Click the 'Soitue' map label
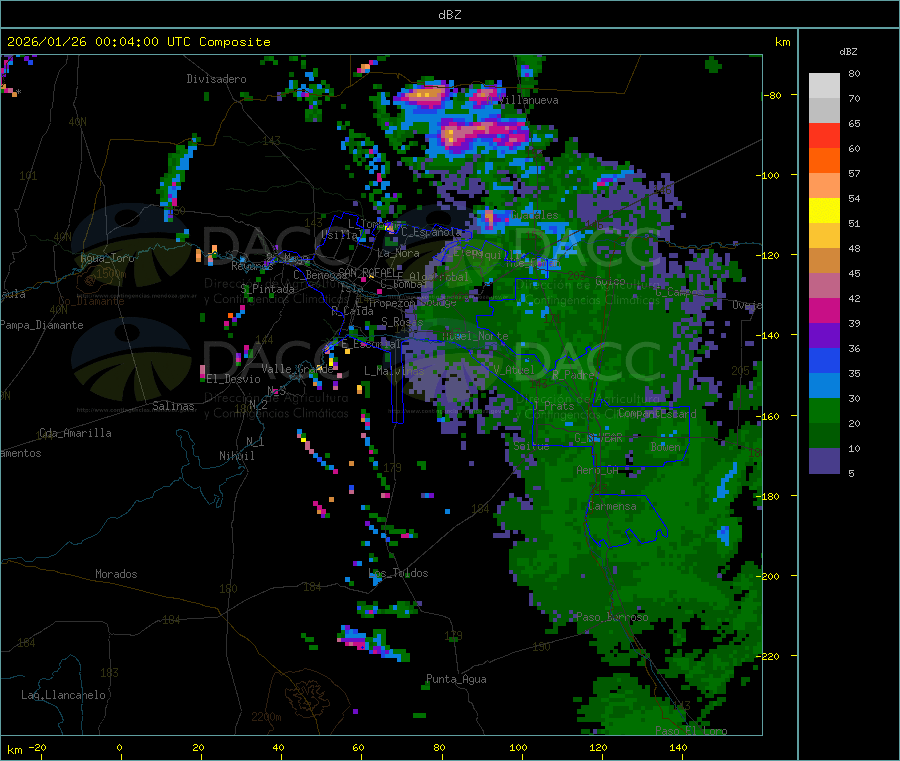 pyautogui.click(x=531, y=446)
